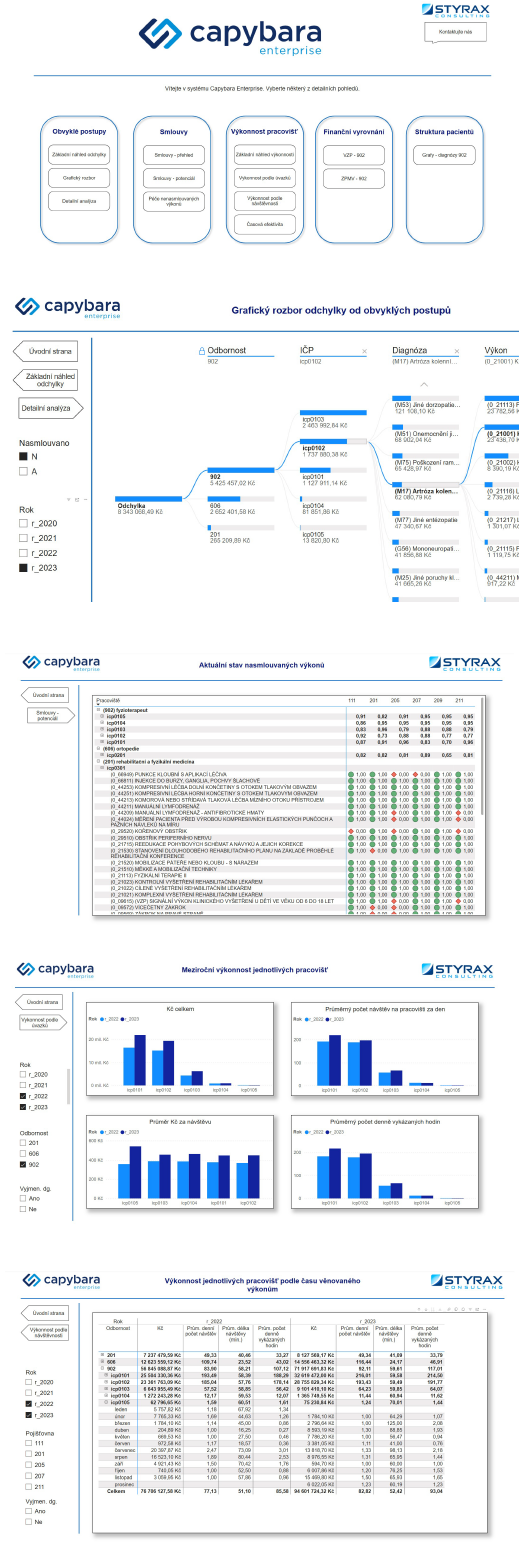Remove the IČP level with its X
Viewport: 519px width, 1543px height.
tap(364, 352)
